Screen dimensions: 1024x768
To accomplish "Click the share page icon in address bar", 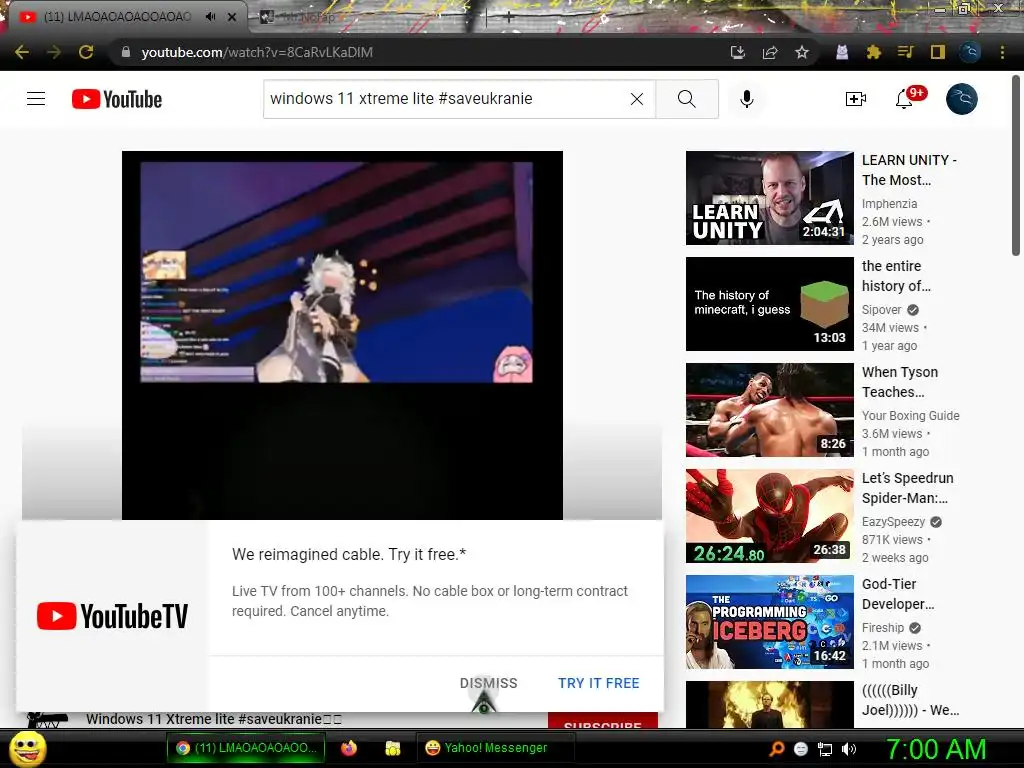I will pos(770,52).
